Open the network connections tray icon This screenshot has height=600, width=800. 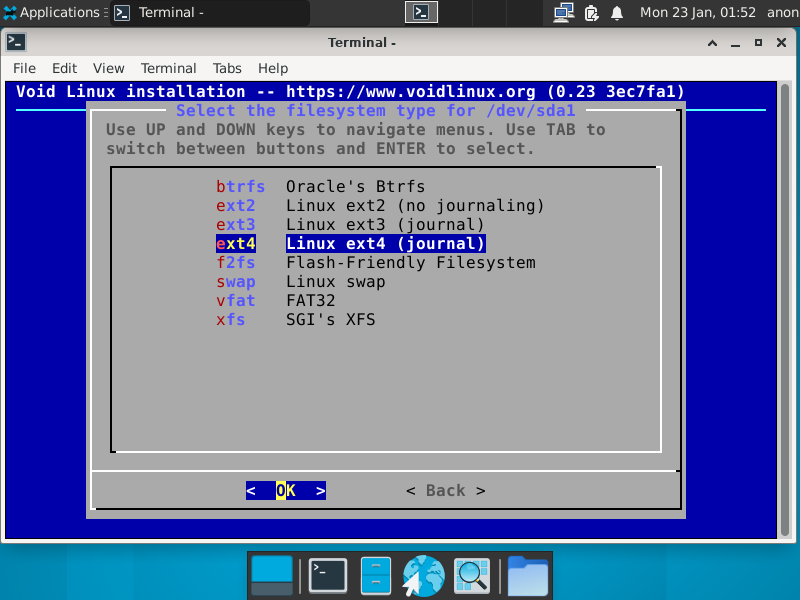564,12
